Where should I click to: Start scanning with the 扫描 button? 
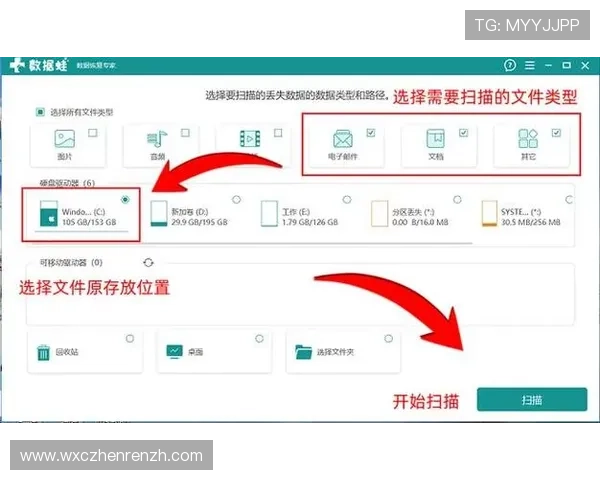click(532, 400)
